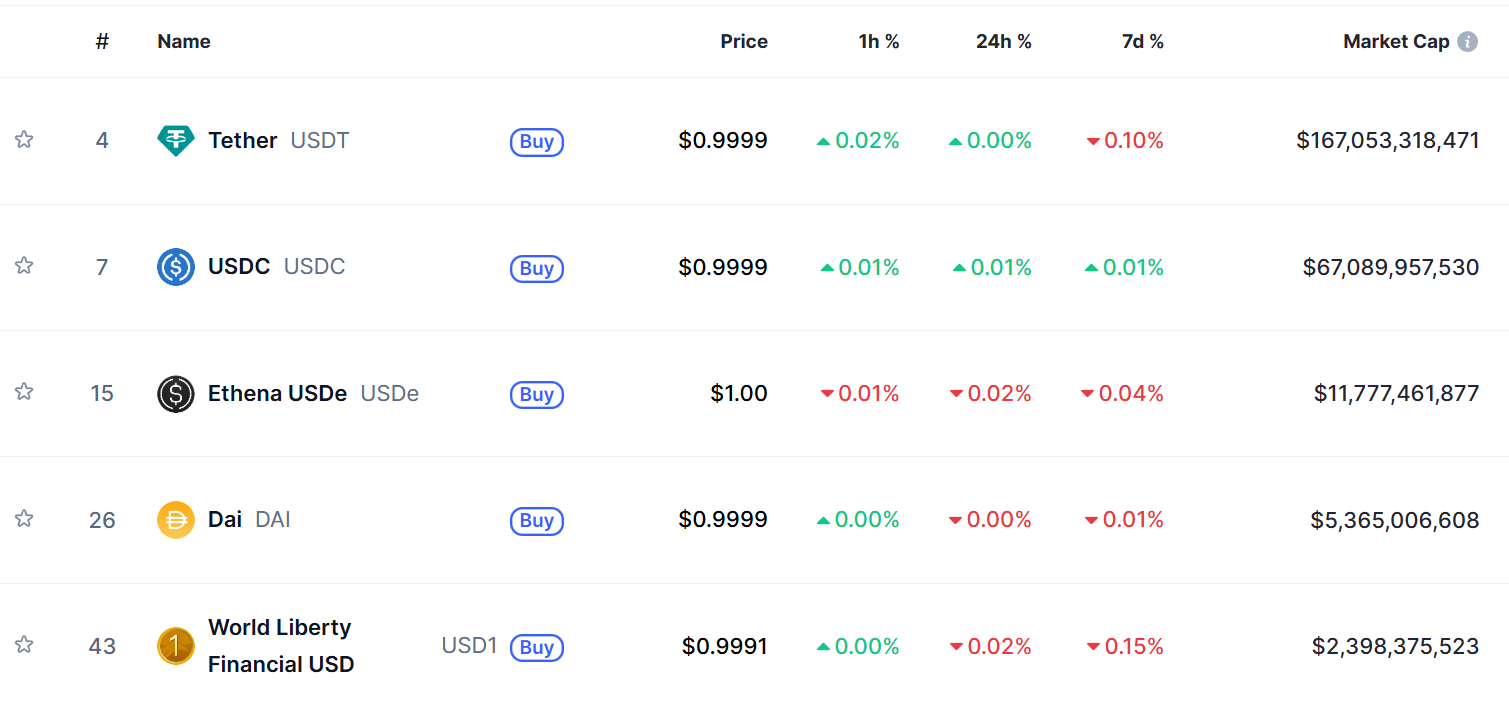Click the Tether coin logo icon
This screenshot has width=1509, height=704.
[x=176, y=140]
